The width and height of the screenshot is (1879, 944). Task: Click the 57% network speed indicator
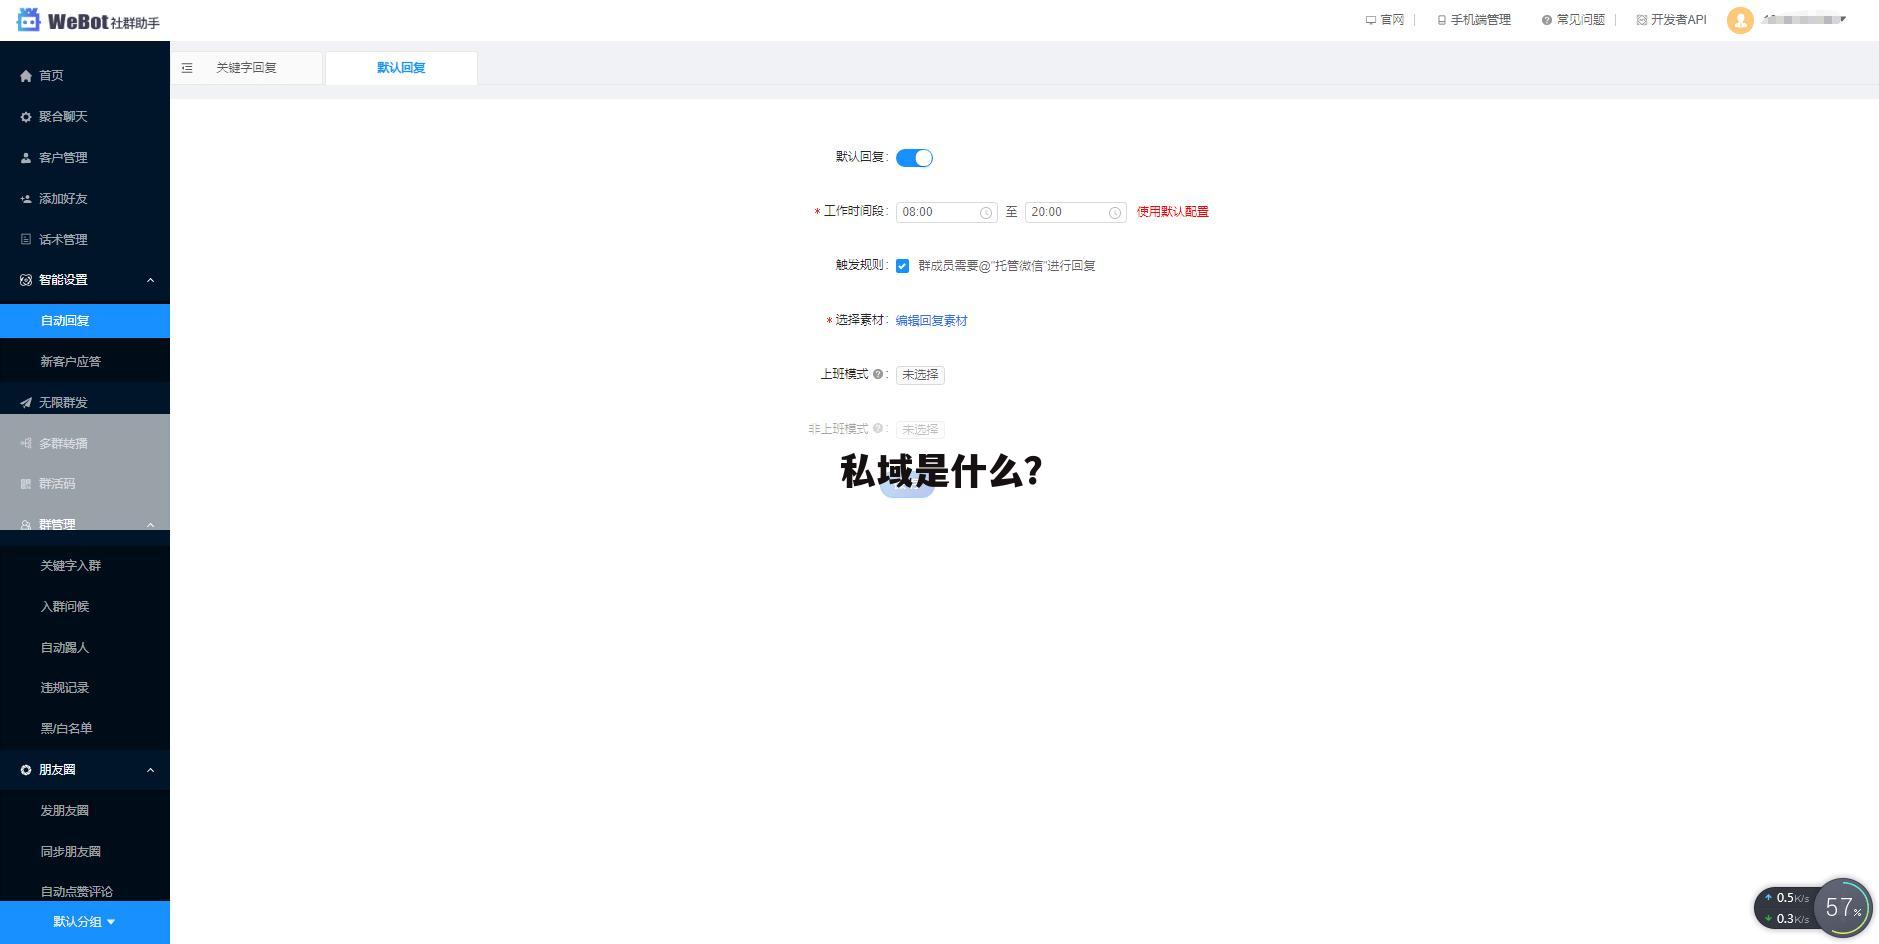coord(1843,907)
